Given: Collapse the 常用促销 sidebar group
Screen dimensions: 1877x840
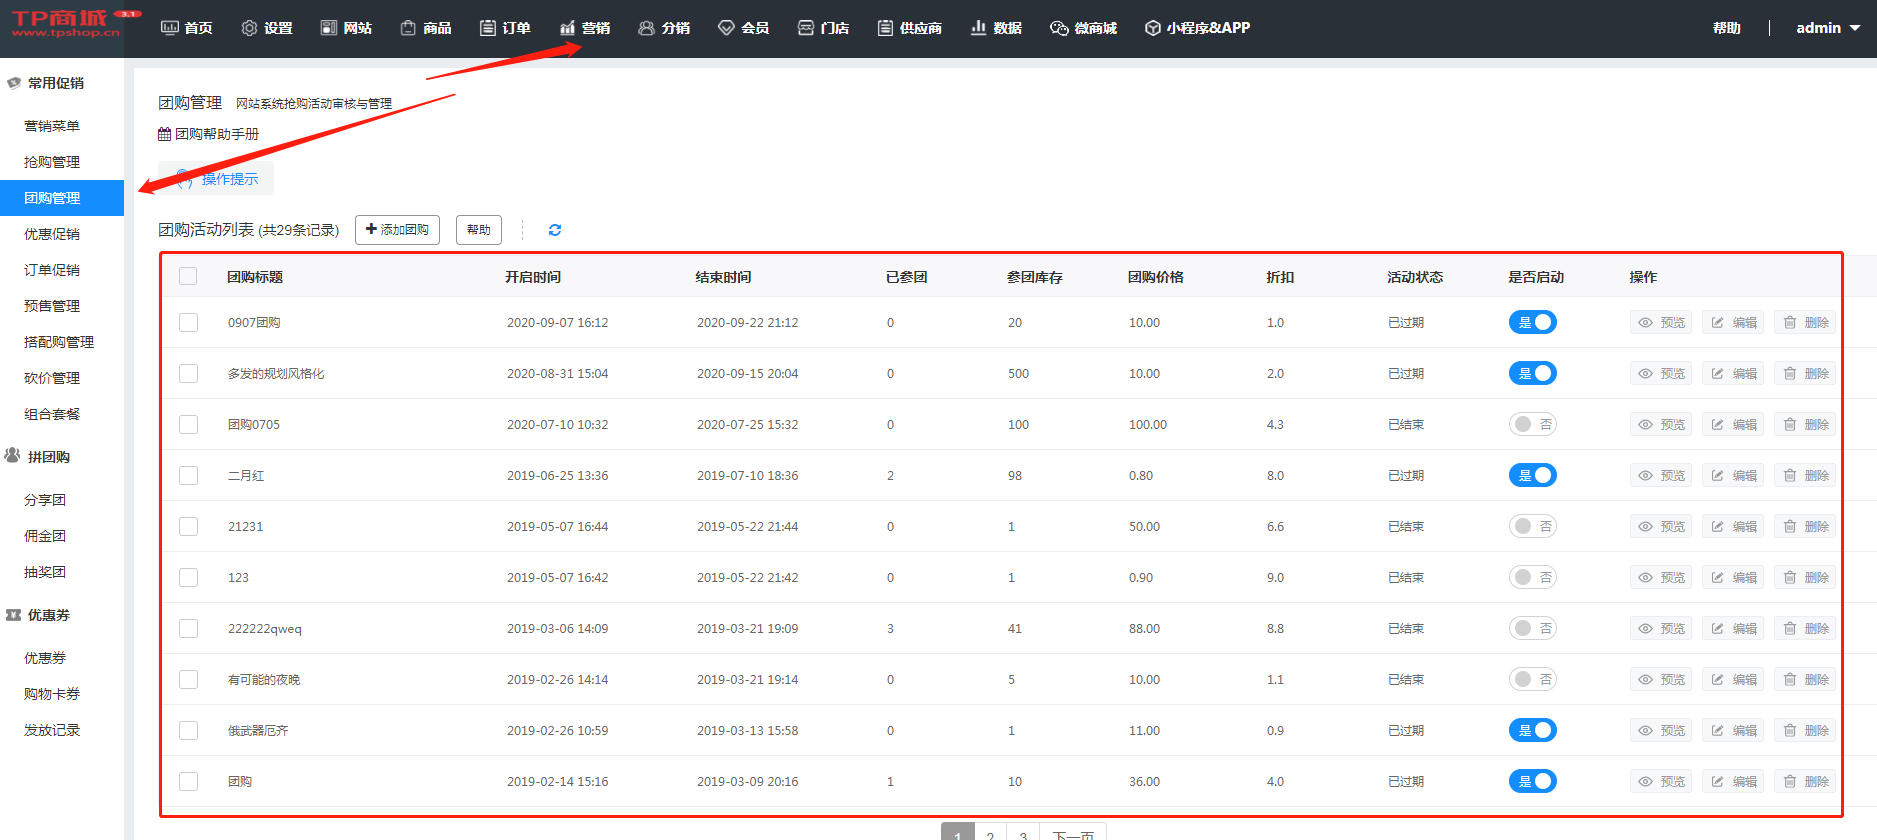Looking at the screenshot, I should click(55, 83).
